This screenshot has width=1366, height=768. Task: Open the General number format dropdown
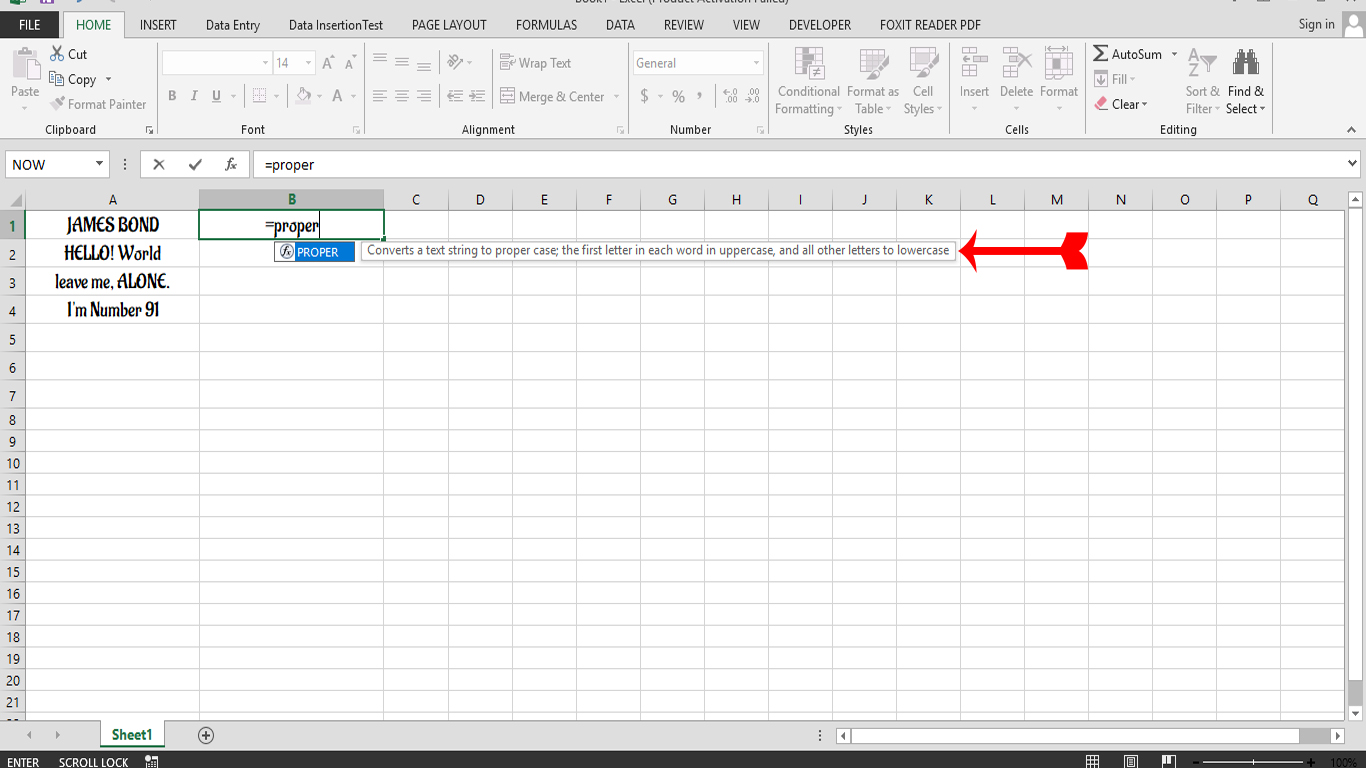756,63
